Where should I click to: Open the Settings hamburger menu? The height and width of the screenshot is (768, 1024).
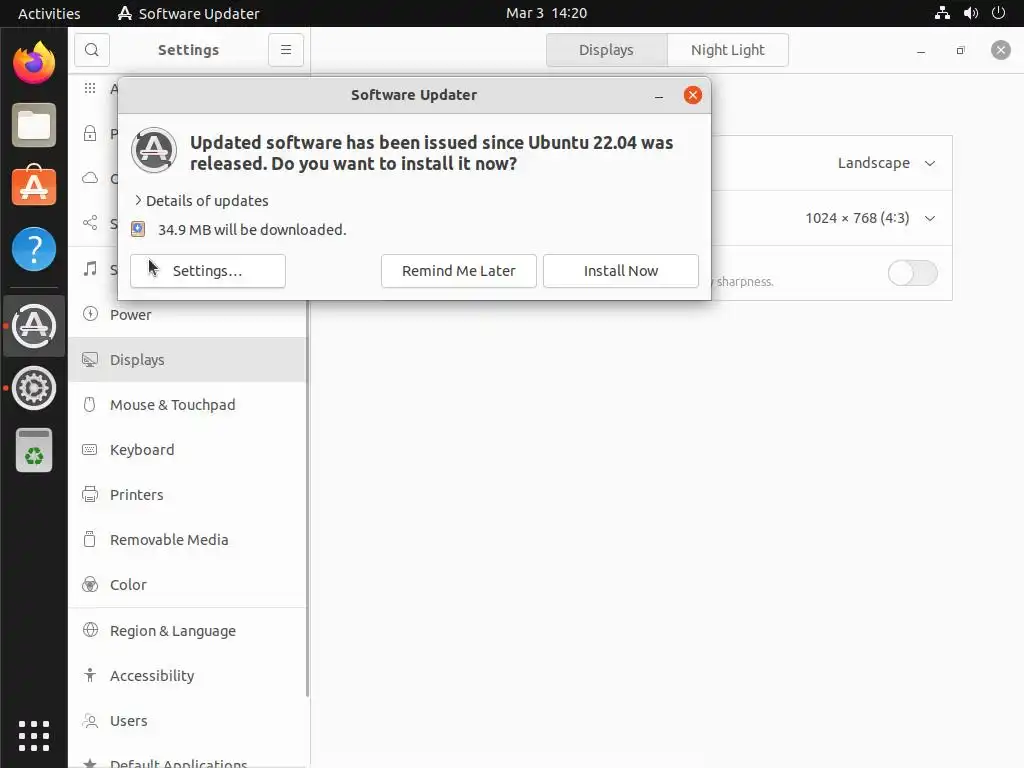[286, 50]
